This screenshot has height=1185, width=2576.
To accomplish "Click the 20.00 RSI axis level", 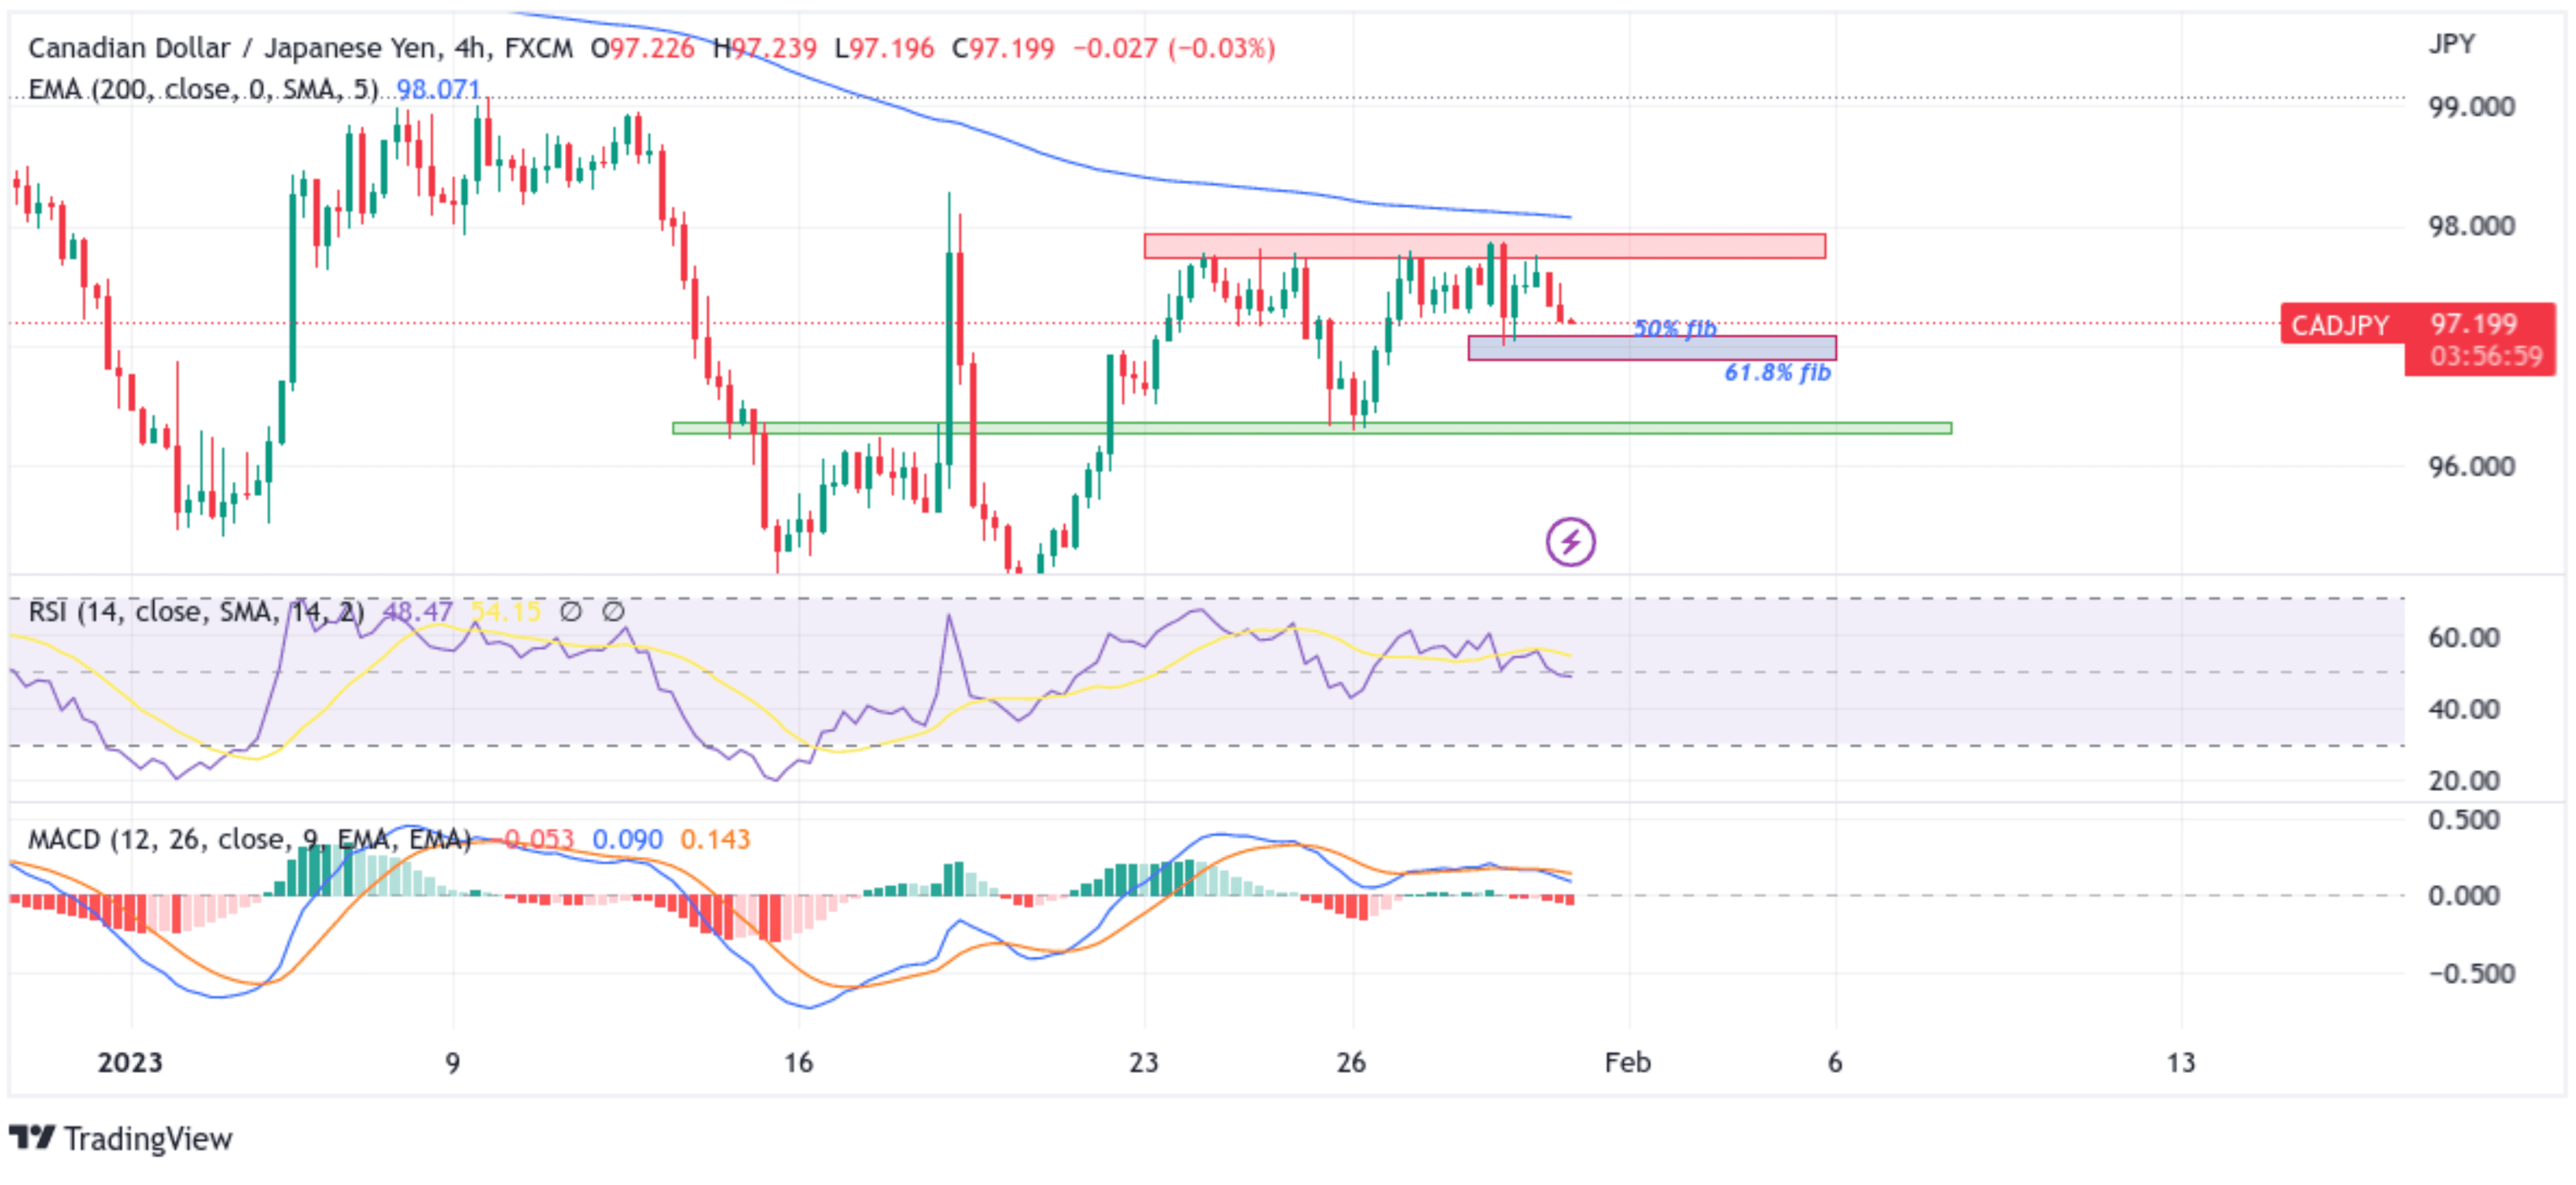I will click(2464, 781).
